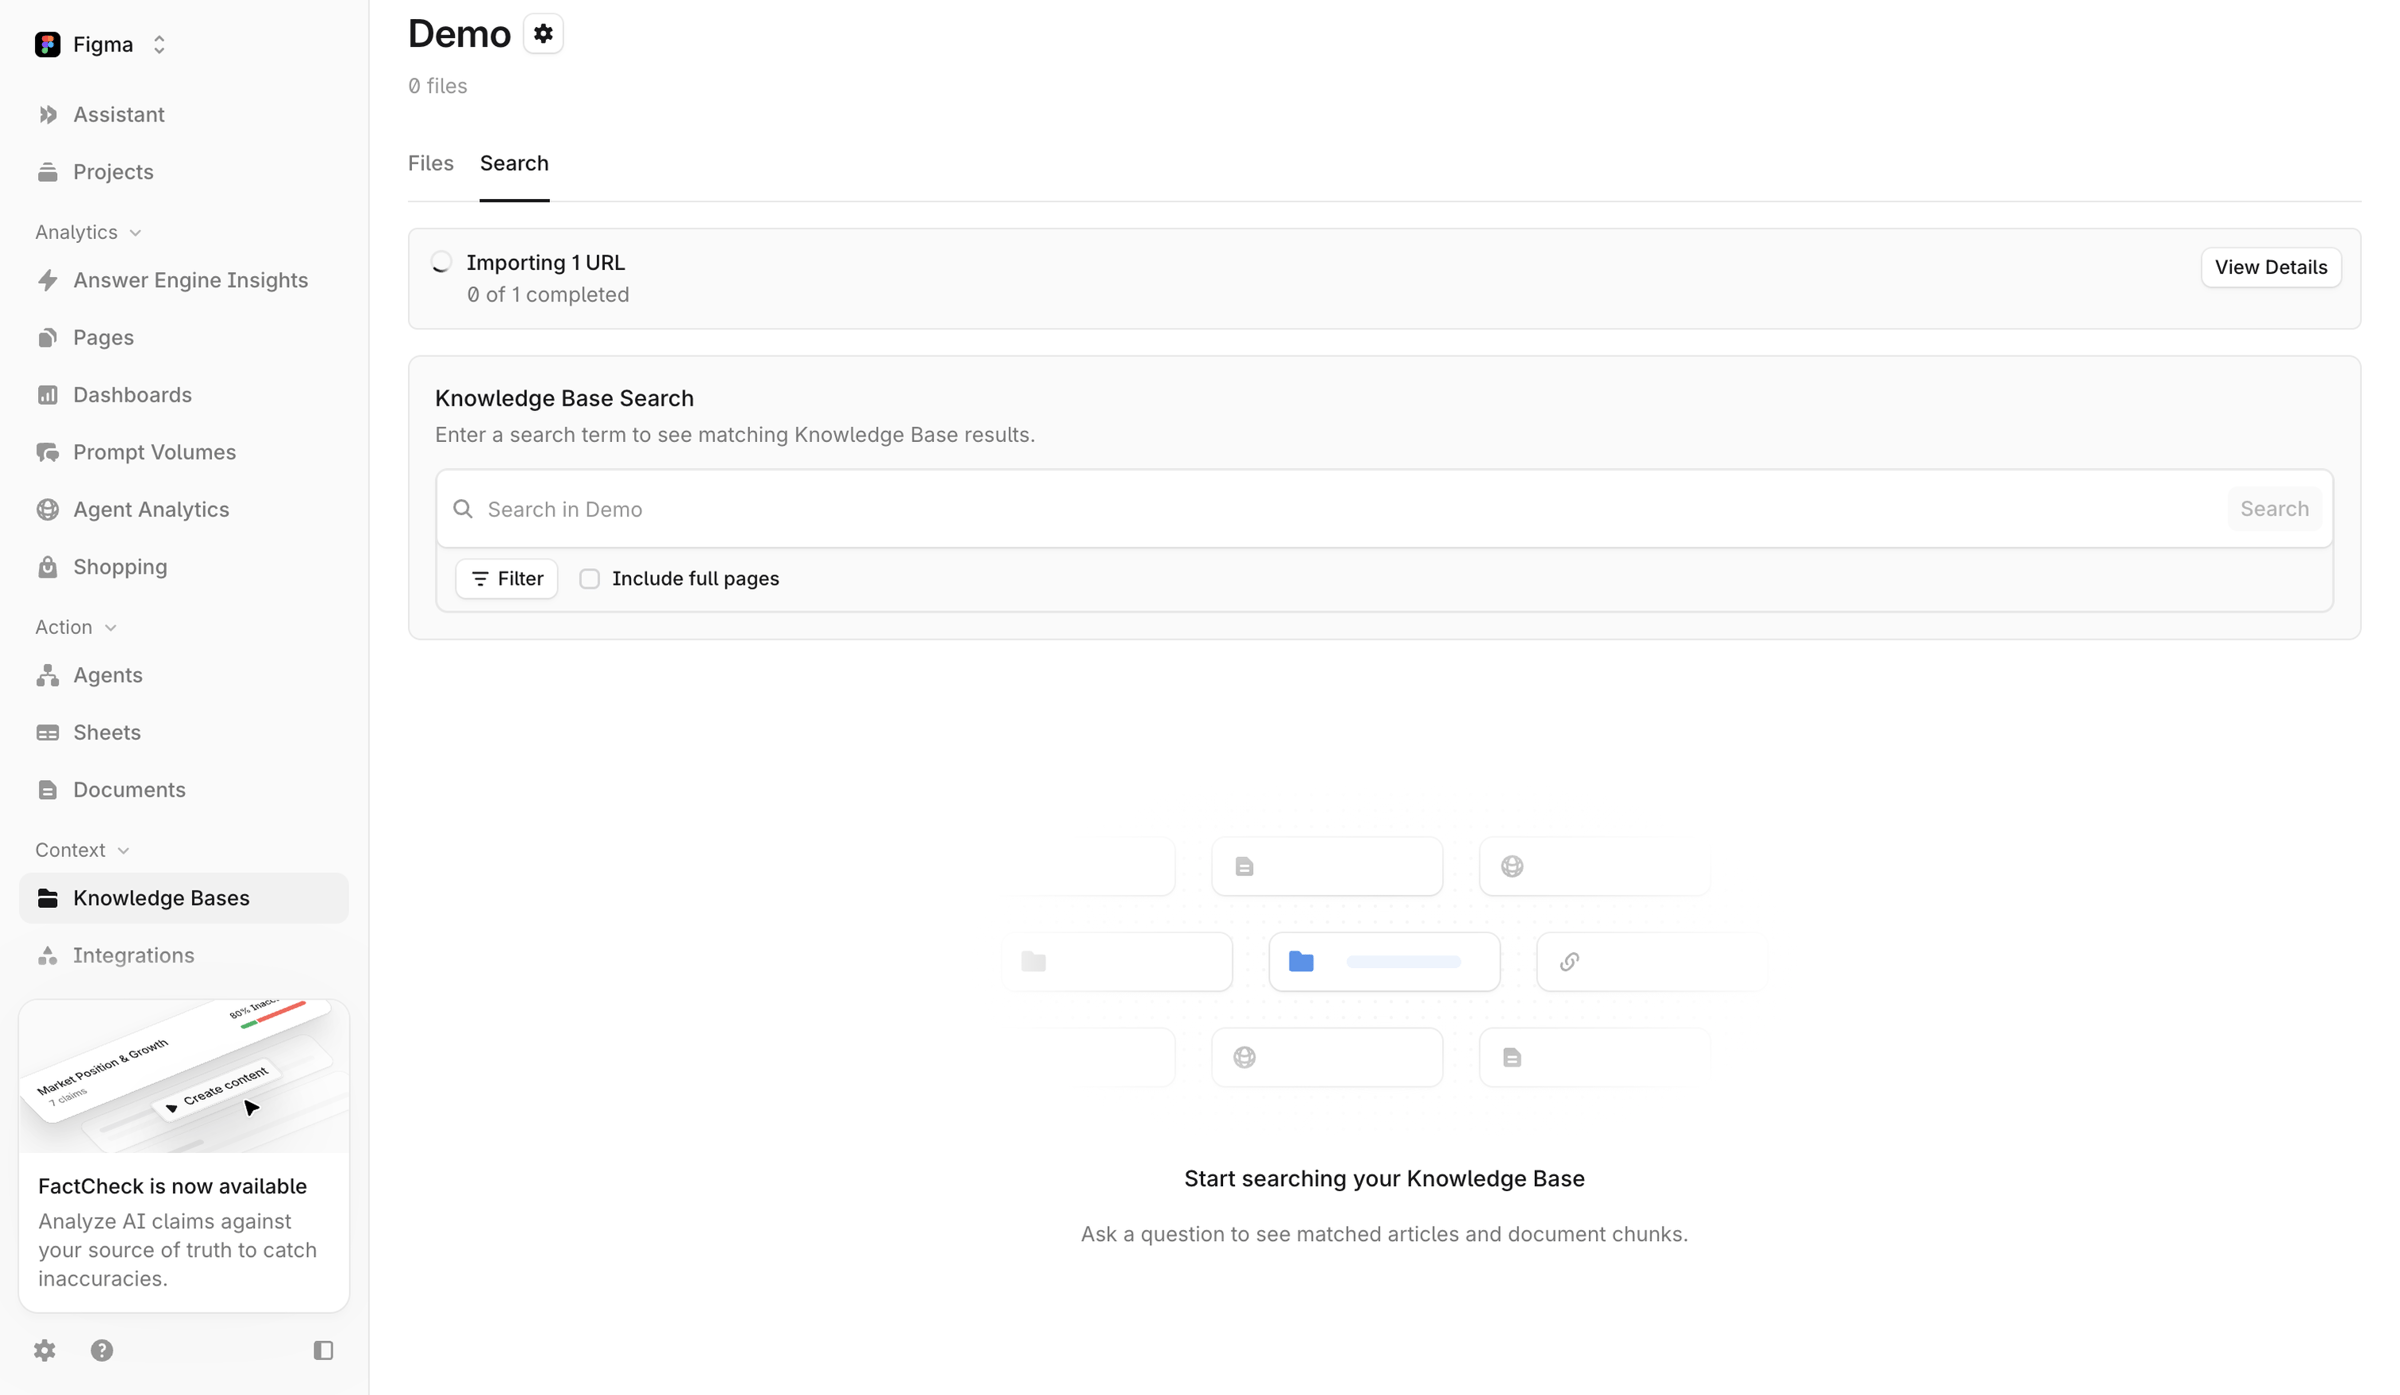
Task: Collapse the Analytics section
Action: (x=88, y=232)
